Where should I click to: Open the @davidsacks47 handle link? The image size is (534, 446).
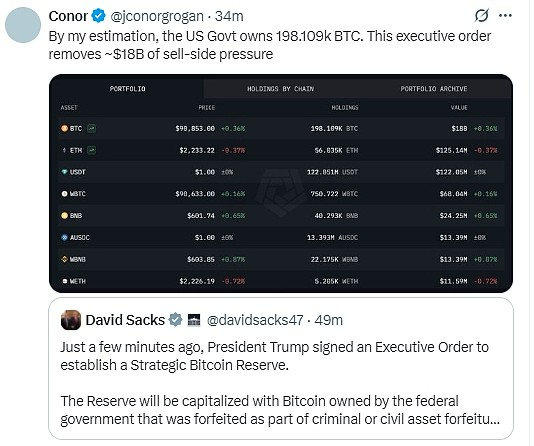[x=255, y=320]
